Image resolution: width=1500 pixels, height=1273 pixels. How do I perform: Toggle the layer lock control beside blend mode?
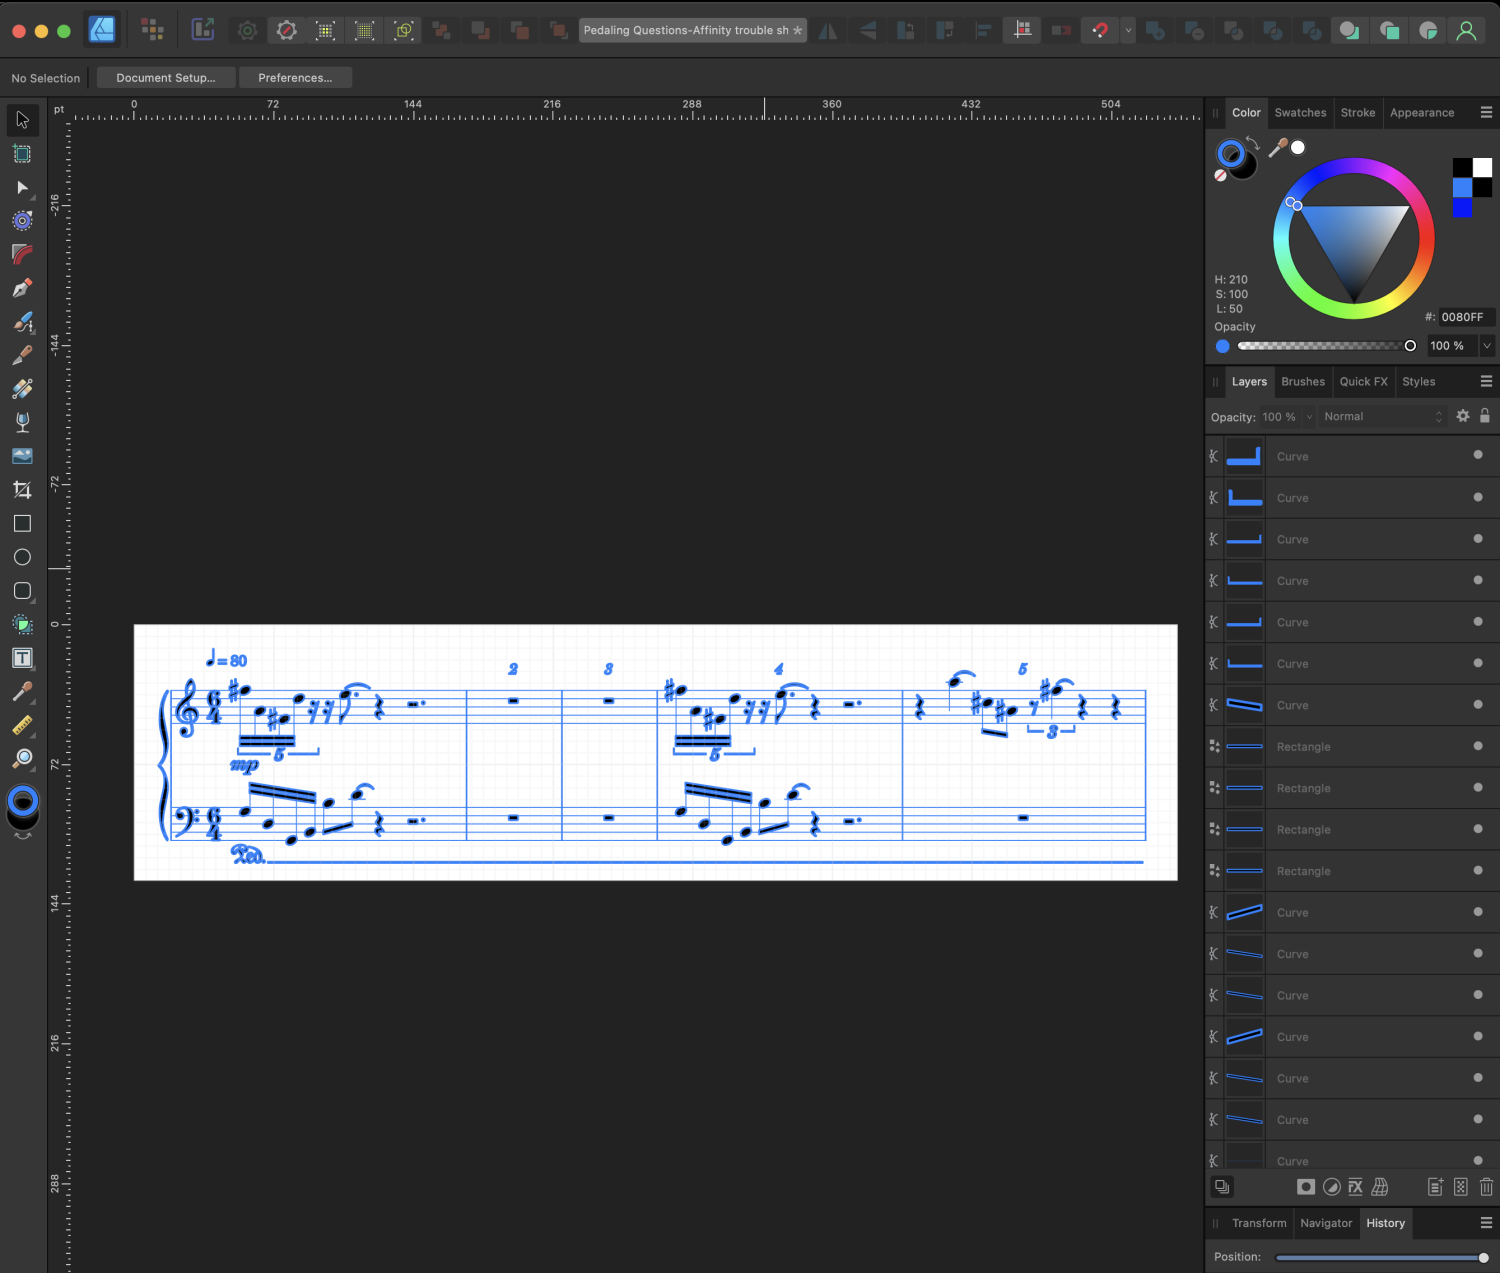(1486, 416)
